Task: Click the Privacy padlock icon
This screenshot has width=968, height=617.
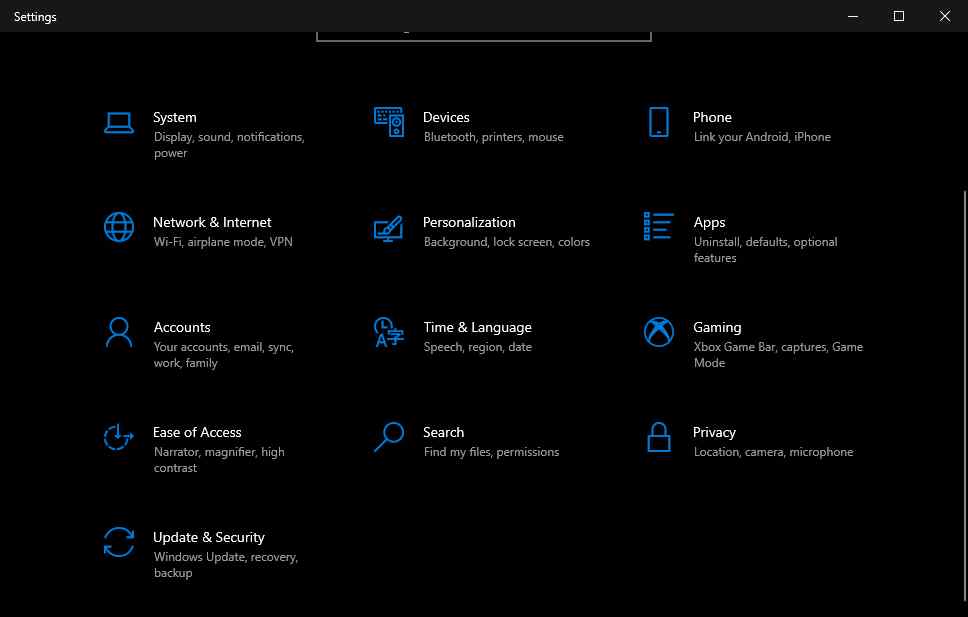Action: tap(659, 437)
